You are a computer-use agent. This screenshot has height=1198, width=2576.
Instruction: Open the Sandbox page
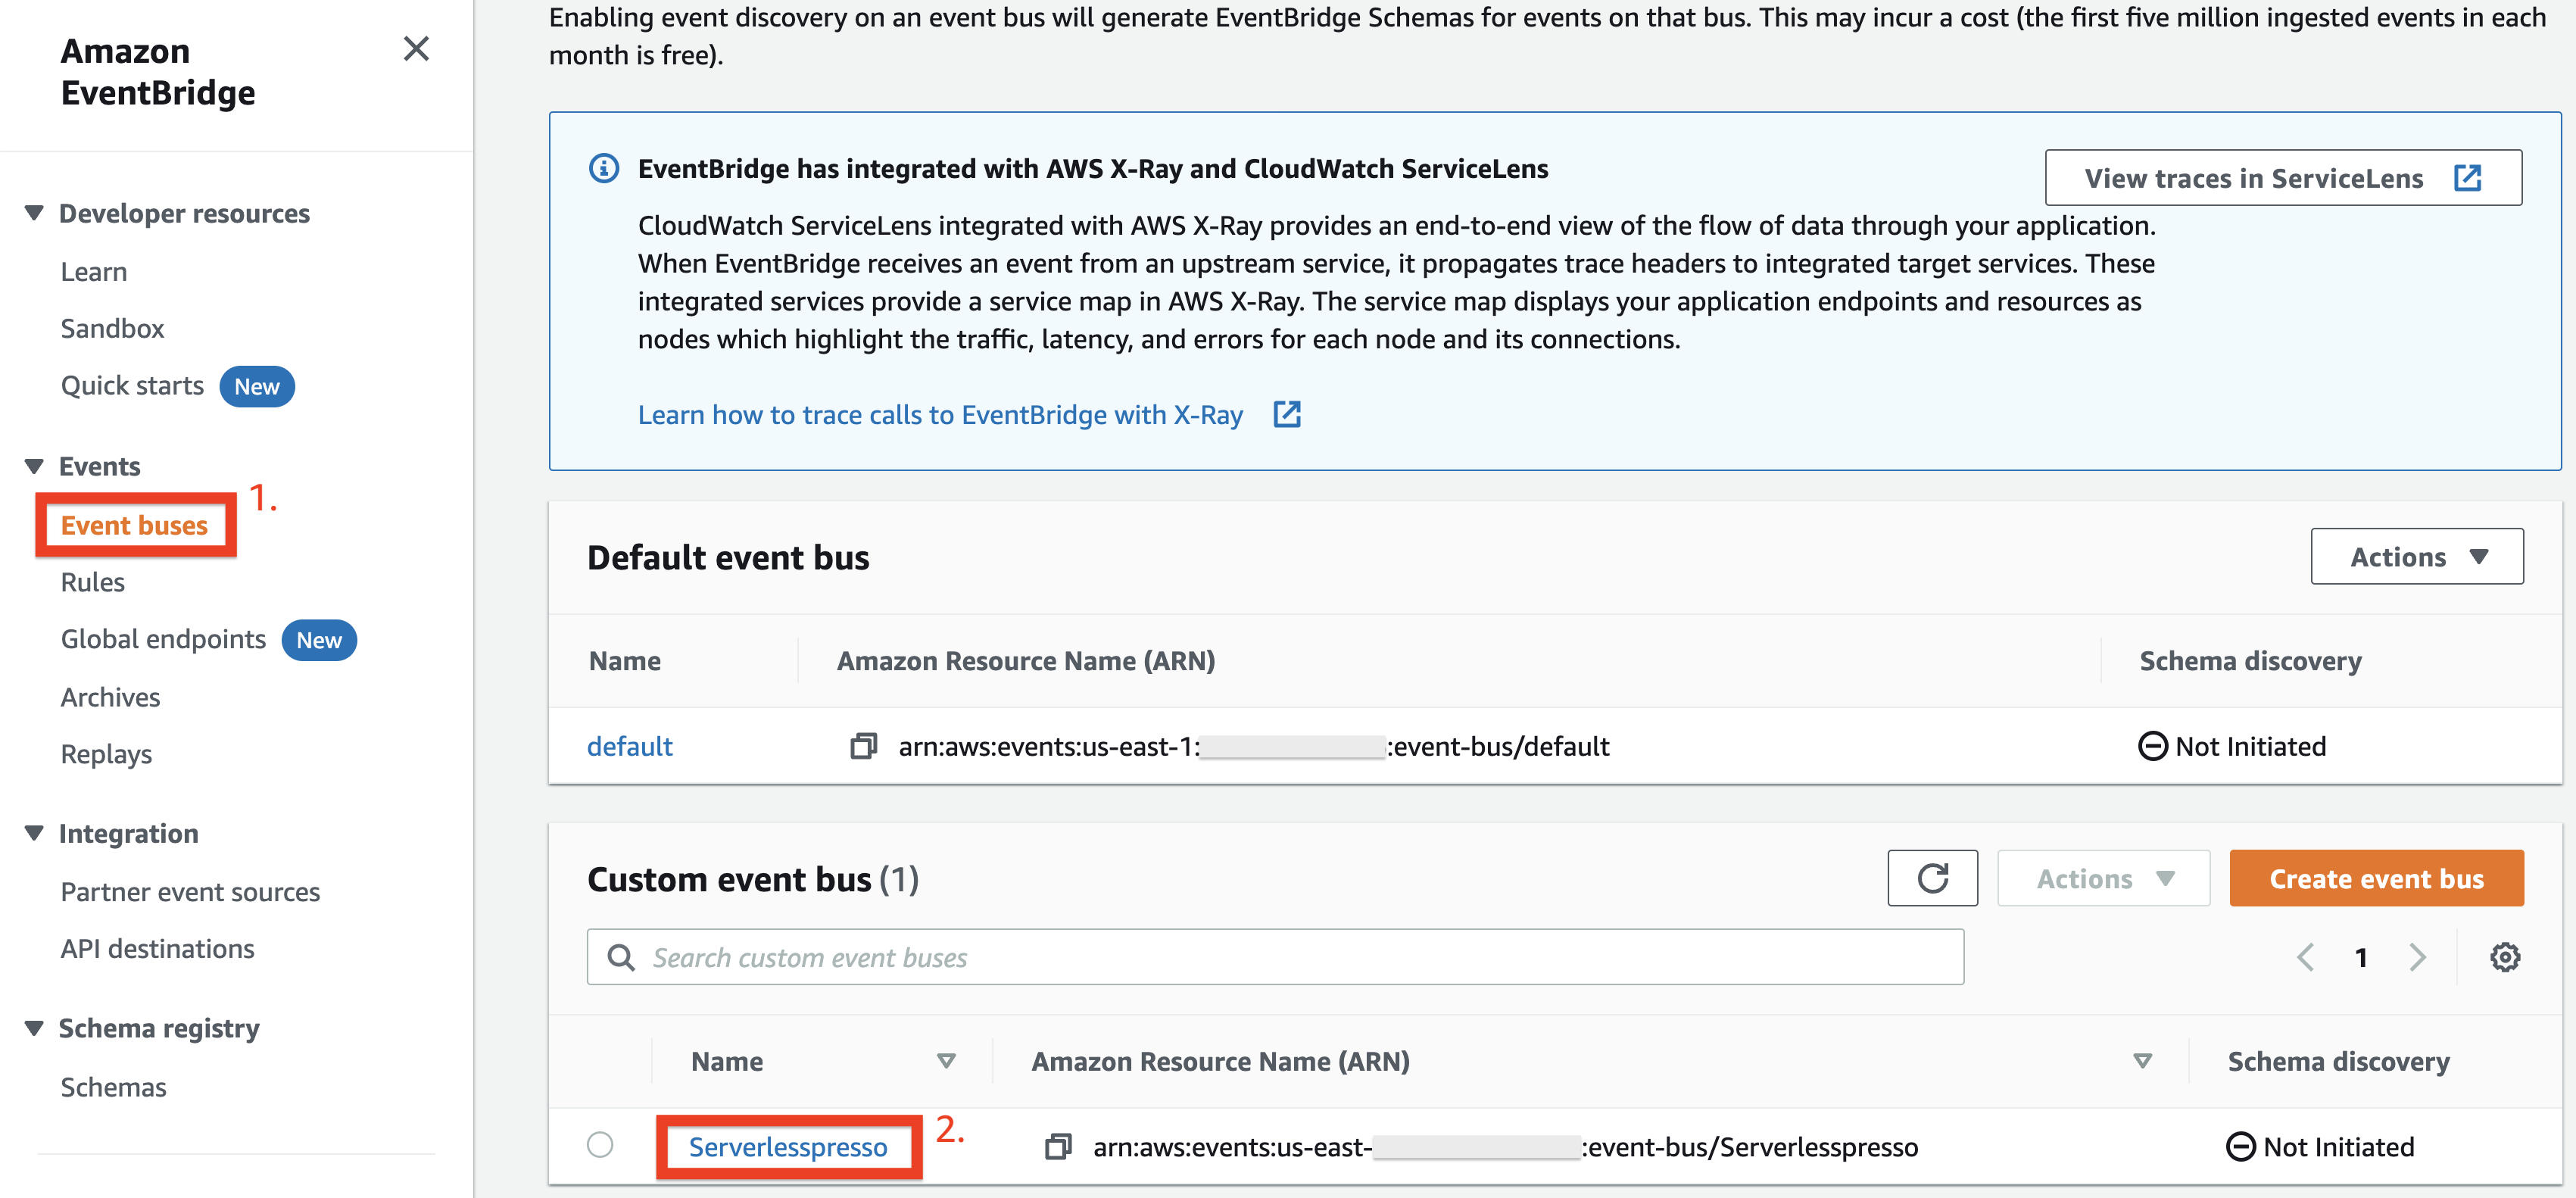(112, 328)
